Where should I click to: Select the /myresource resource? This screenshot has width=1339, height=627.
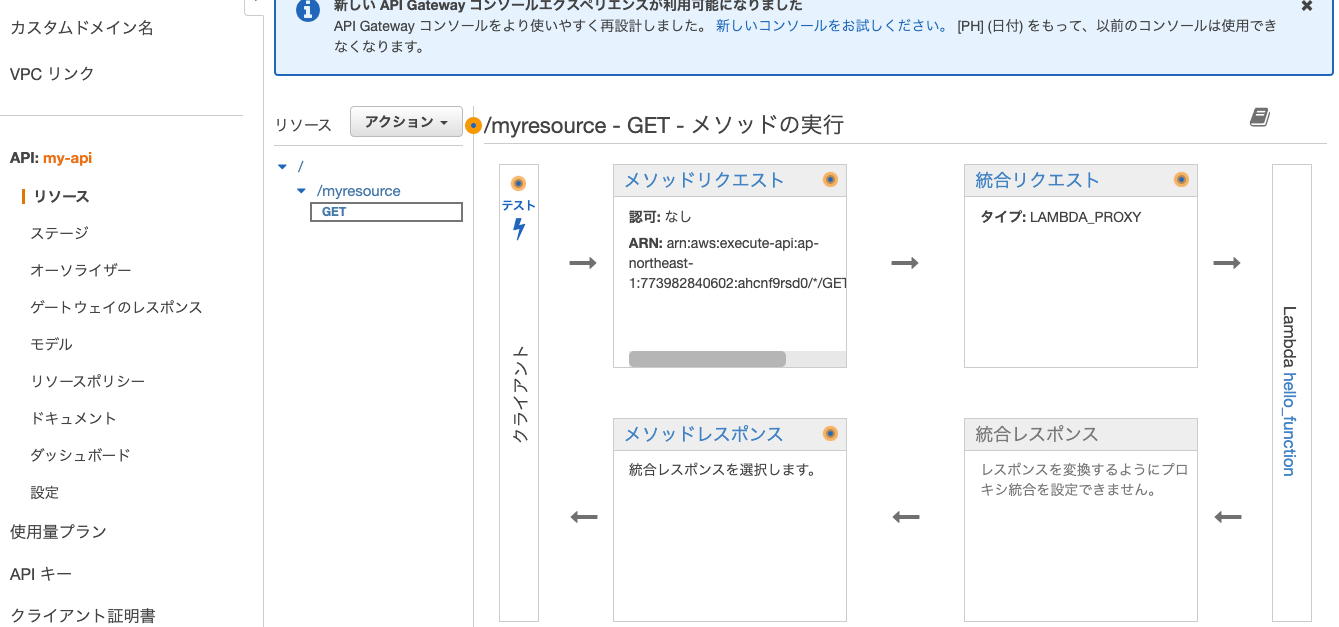pyautogui.click(x=358, y=191)
